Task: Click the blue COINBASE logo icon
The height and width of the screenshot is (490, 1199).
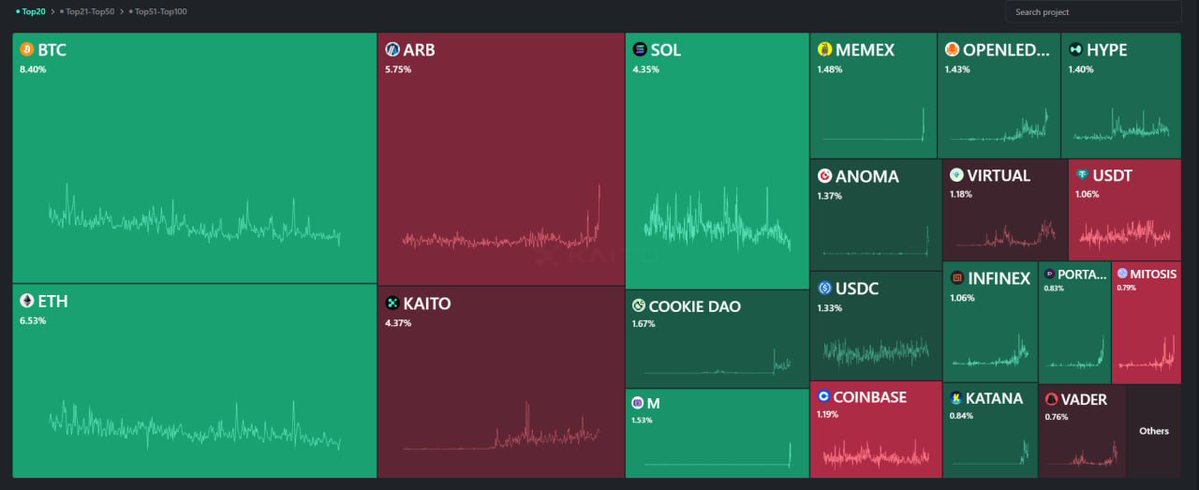Action: [824, 397]
